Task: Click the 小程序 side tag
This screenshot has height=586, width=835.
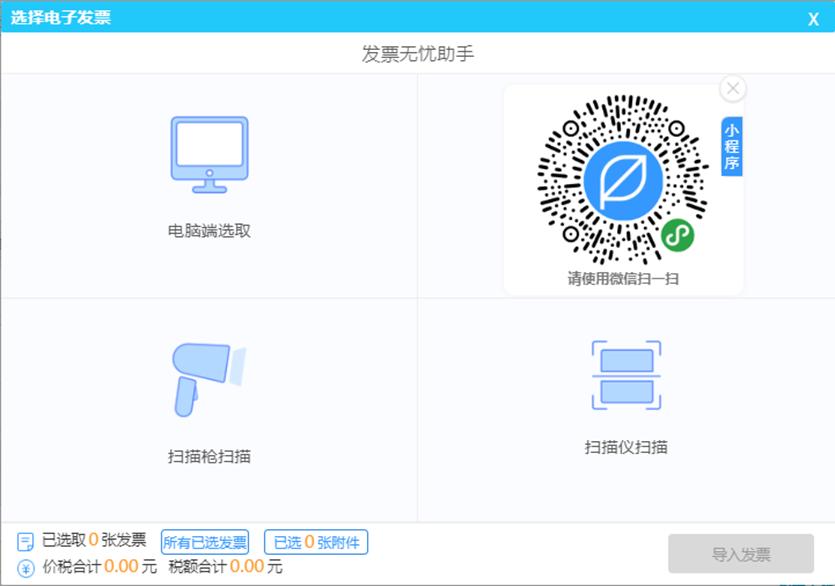Action: click(732, 146)
